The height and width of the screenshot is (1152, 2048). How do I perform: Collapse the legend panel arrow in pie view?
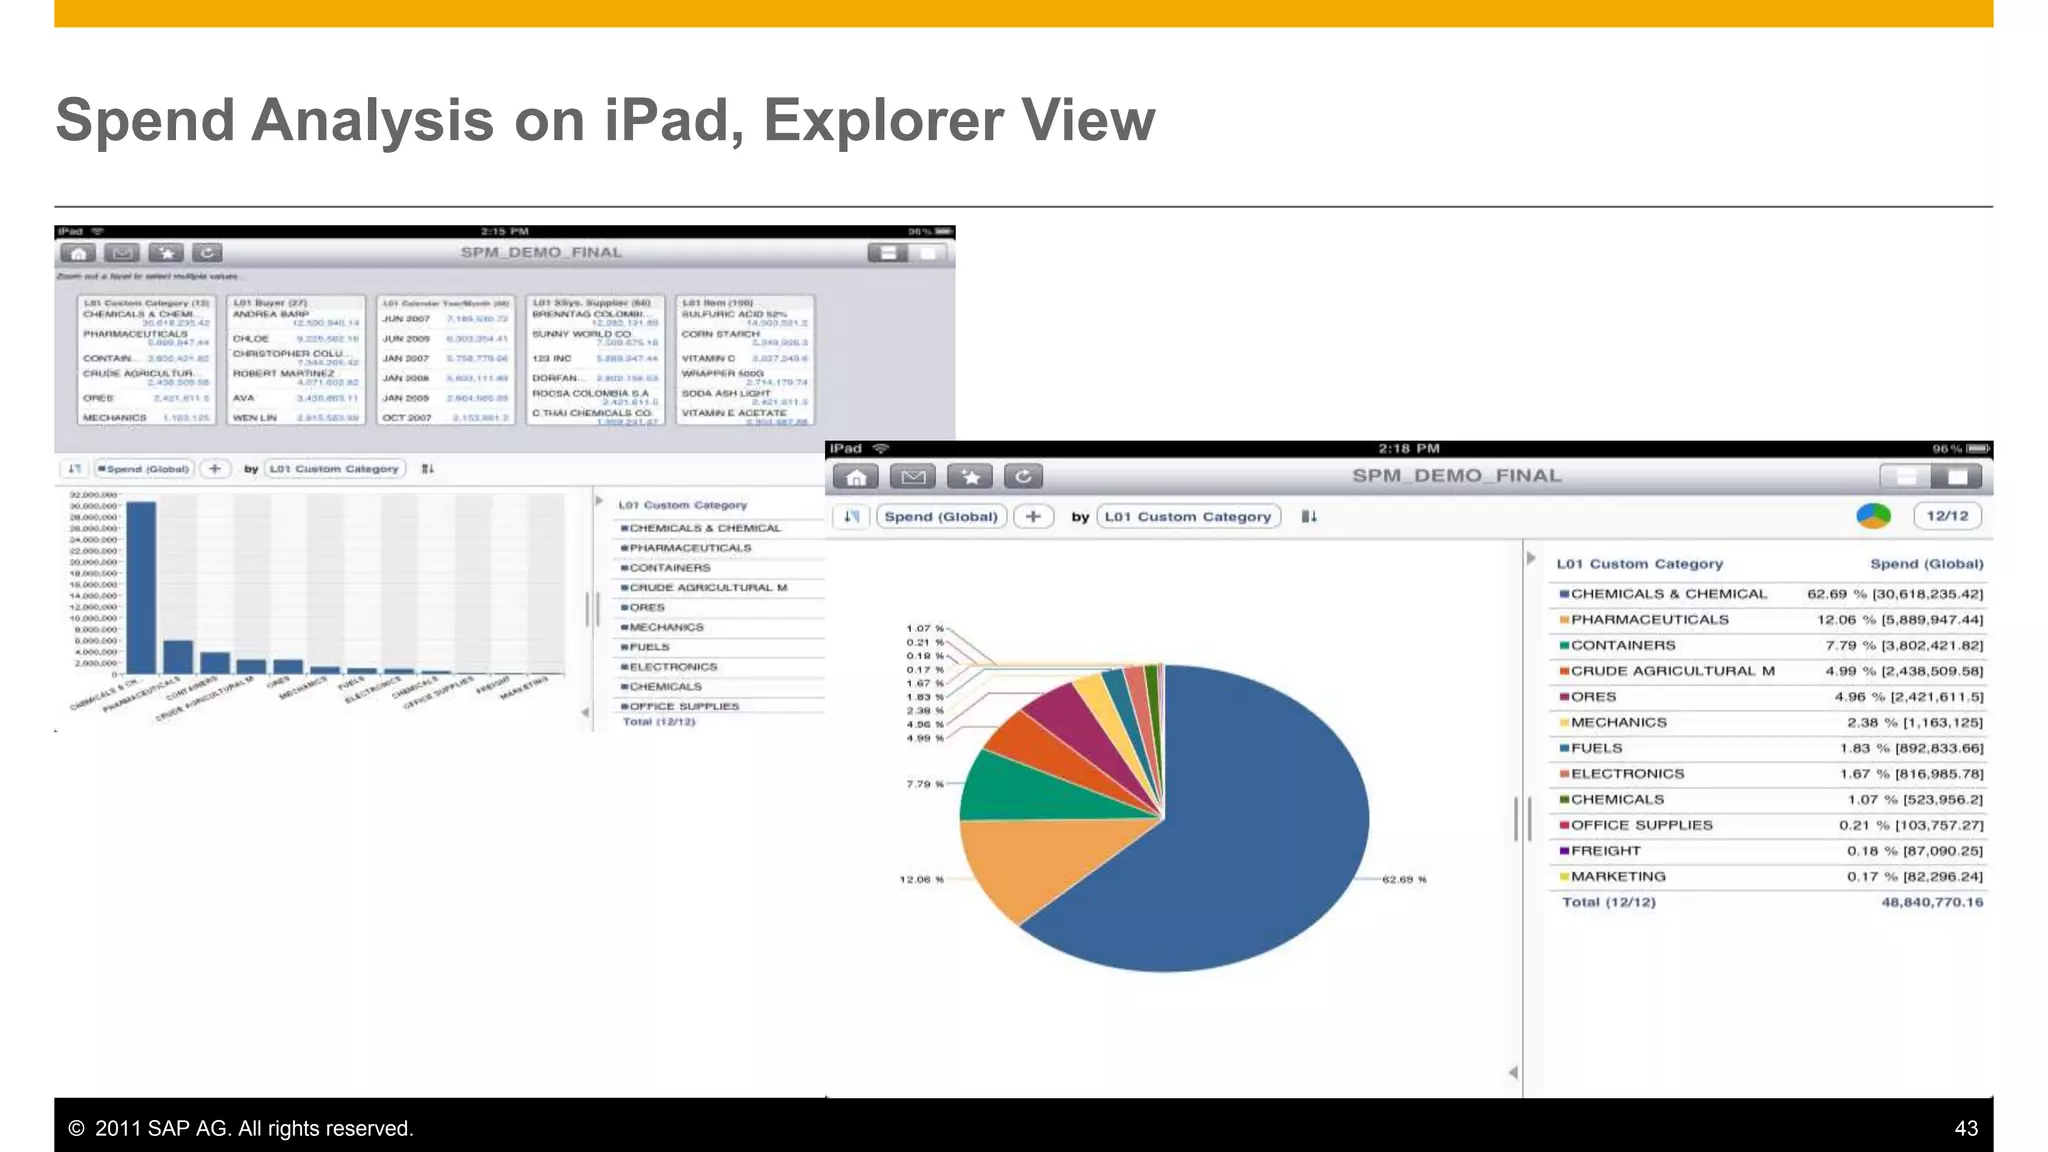pos(1531,559)
